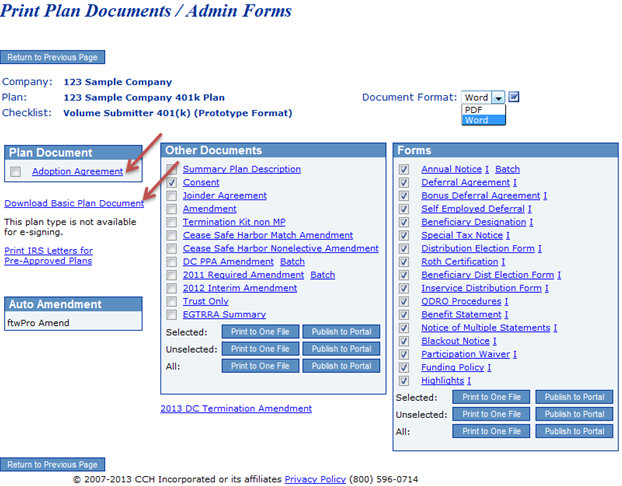The width and height of the screenshot is (622, 486).
Task: Choose PDF from the format list
Action: [x=483, y=110]
